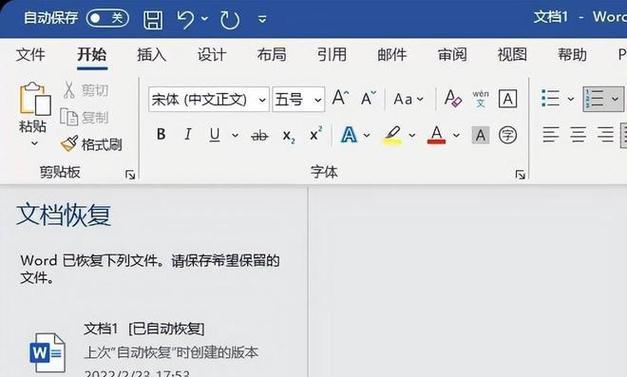627x377 pixels.
Task: Align text right
Action: click(605, 134)
